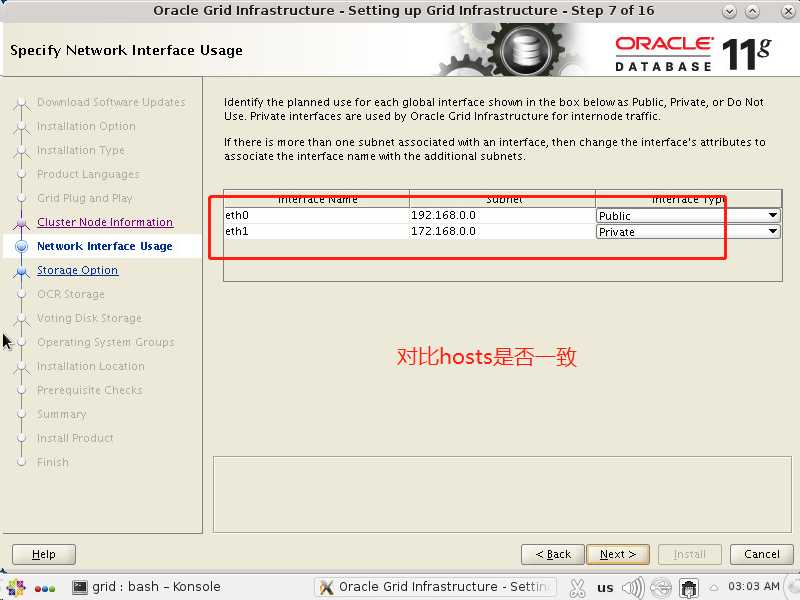The height and width of the screenshot is (600, 800).
Task: Show hidden tray icons arrow
Action: [714, 588]
